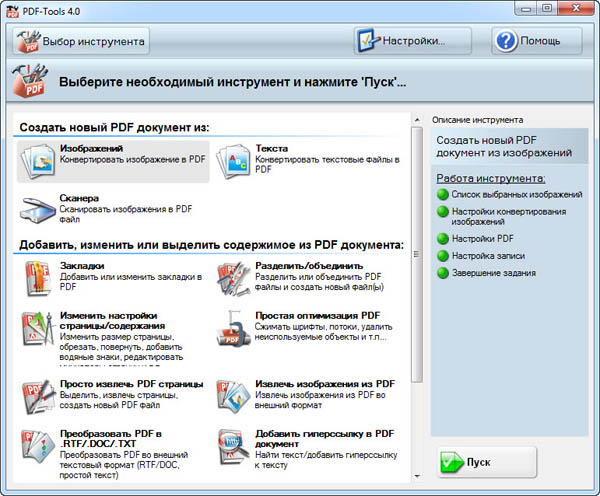Viewport: 600px width, 496px height.
Task: Select the Изображений image-to-PDF icon
Action: point(38,161)
